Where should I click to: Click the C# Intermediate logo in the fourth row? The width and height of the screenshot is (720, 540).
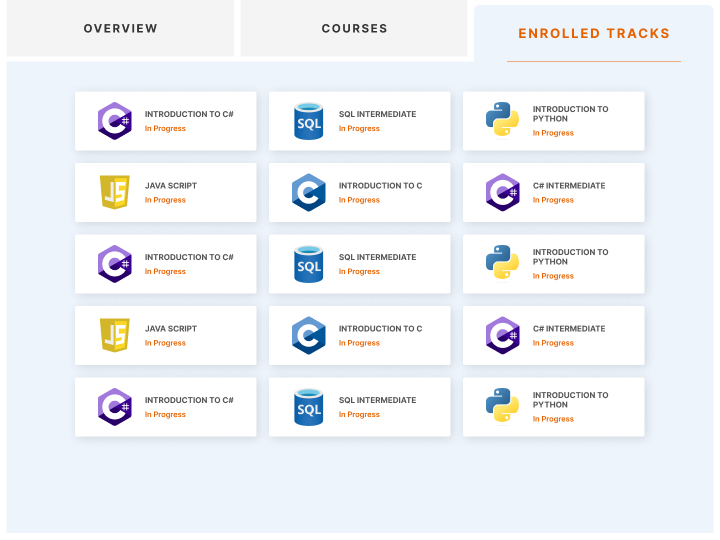503,335
